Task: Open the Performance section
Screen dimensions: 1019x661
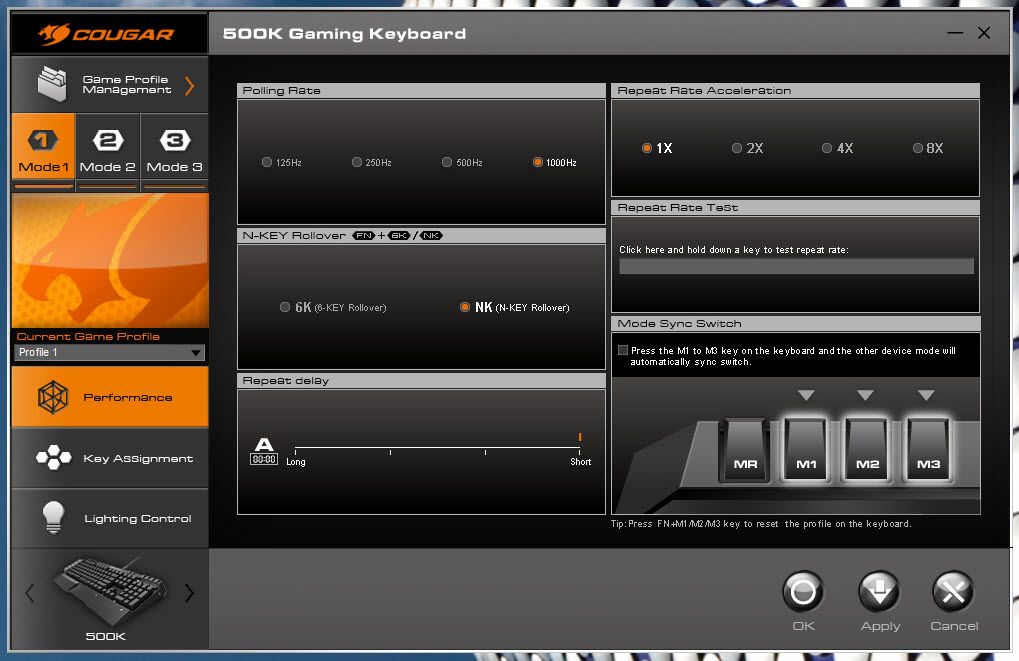Action: (110, 397)
